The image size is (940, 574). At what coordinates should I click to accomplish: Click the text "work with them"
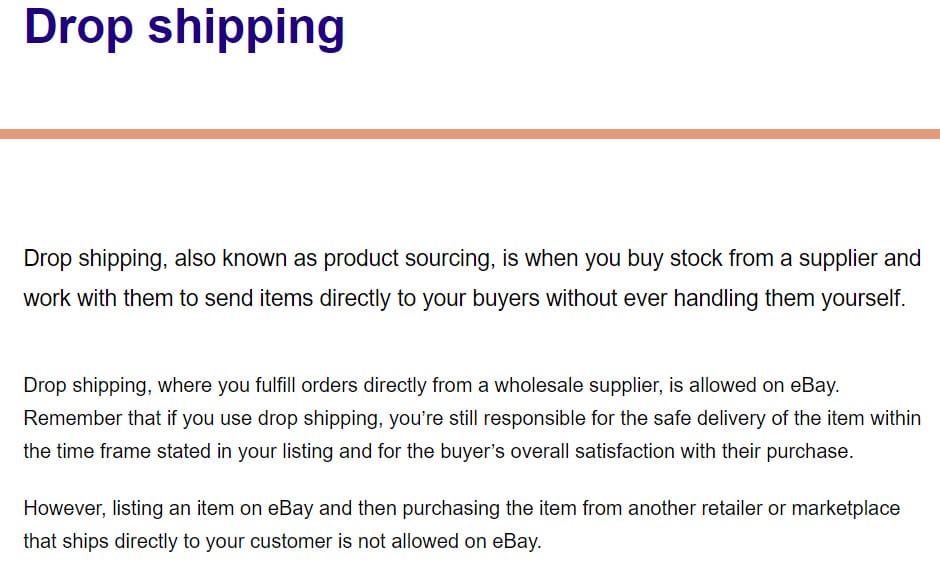(x=98, y=298)
